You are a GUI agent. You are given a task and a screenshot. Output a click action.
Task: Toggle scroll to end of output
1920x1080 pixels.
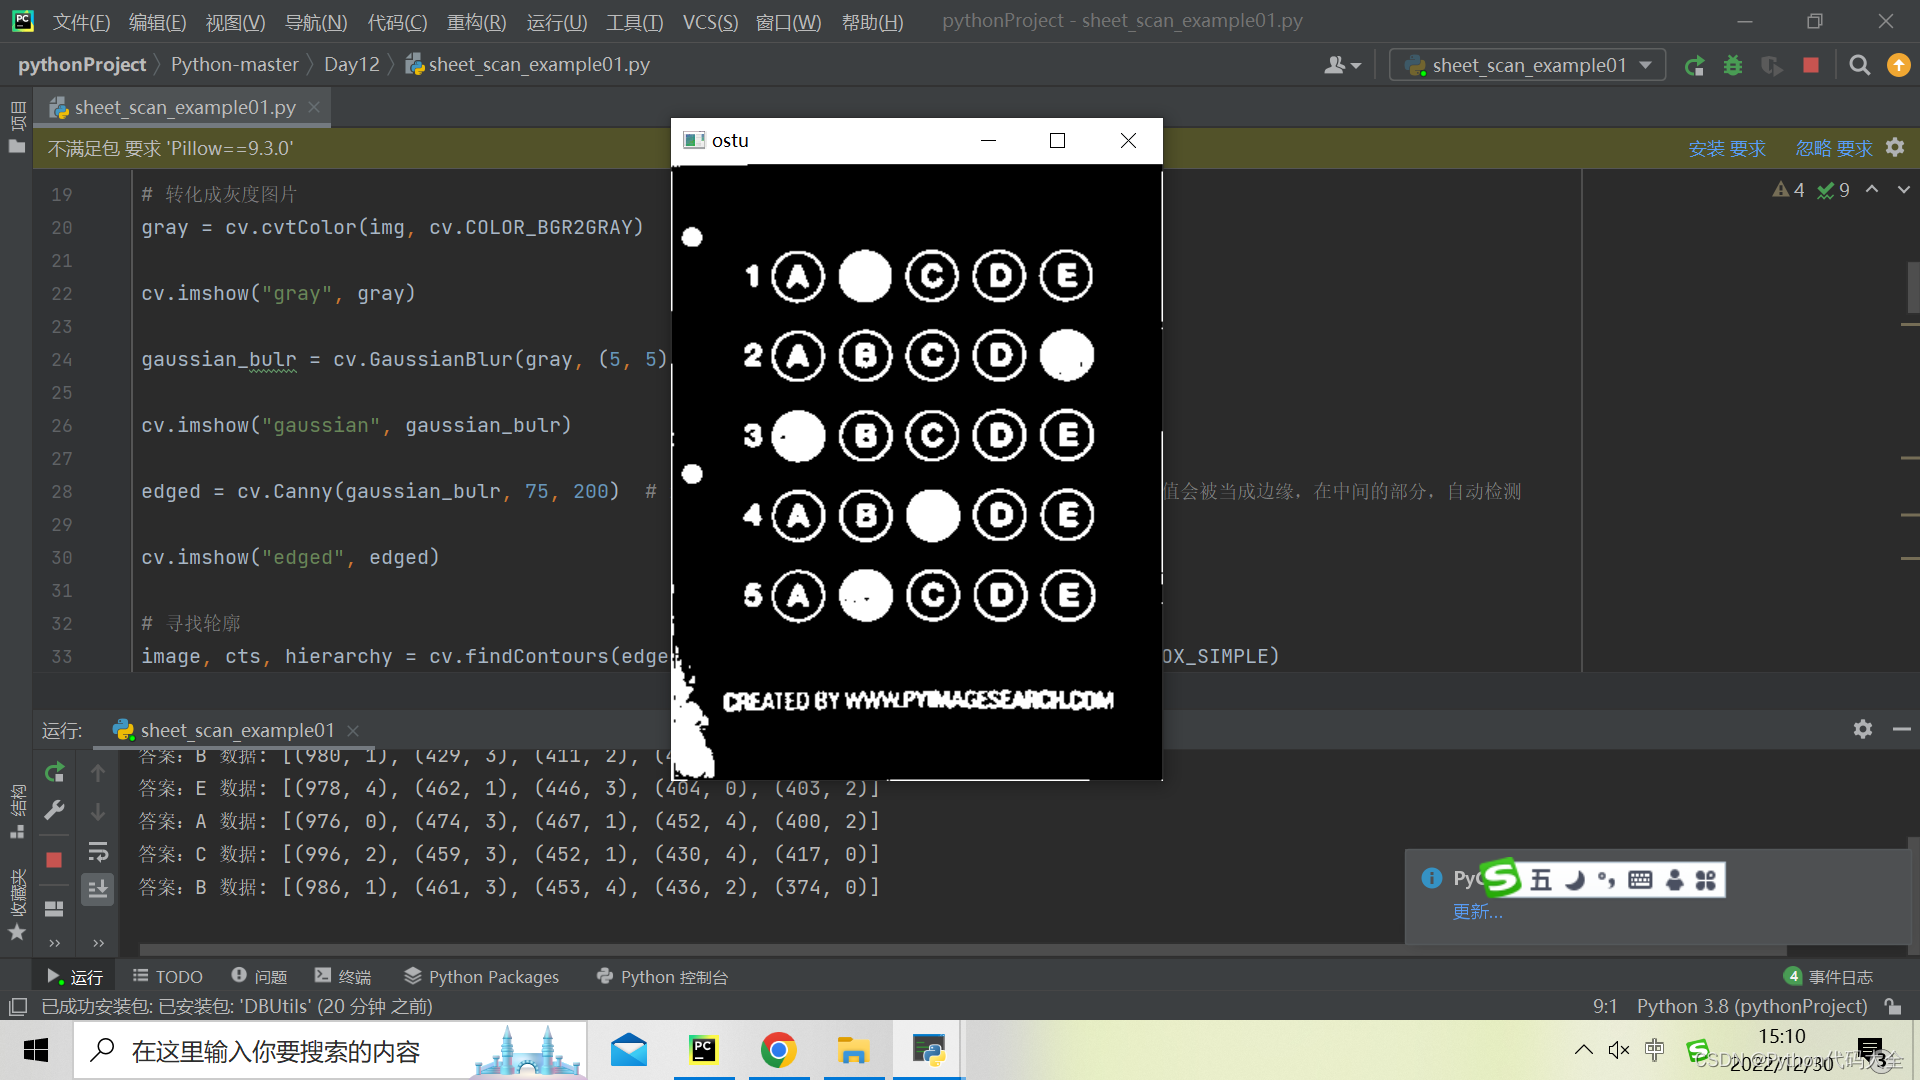[x=98, y=889]
